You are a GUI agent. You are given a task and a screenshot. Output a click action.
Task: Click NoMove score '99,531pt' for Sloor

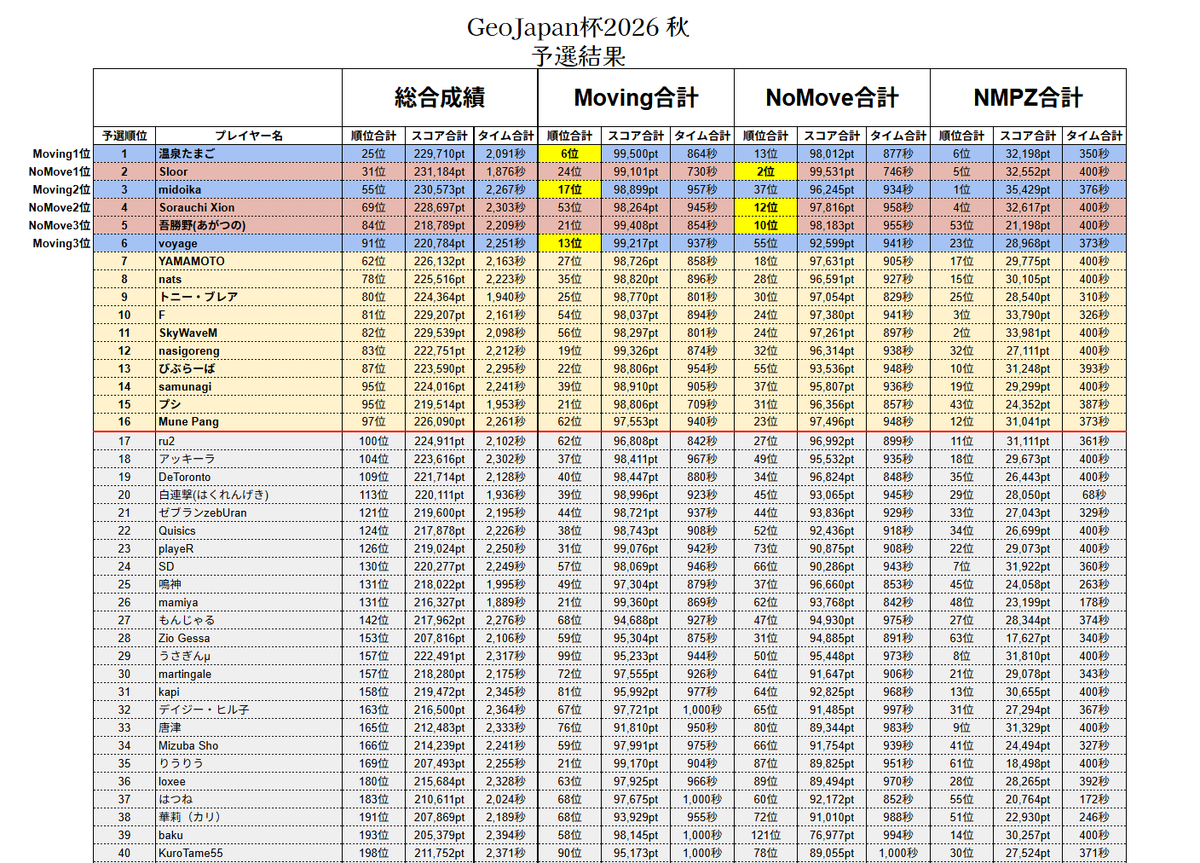point(832,172)
